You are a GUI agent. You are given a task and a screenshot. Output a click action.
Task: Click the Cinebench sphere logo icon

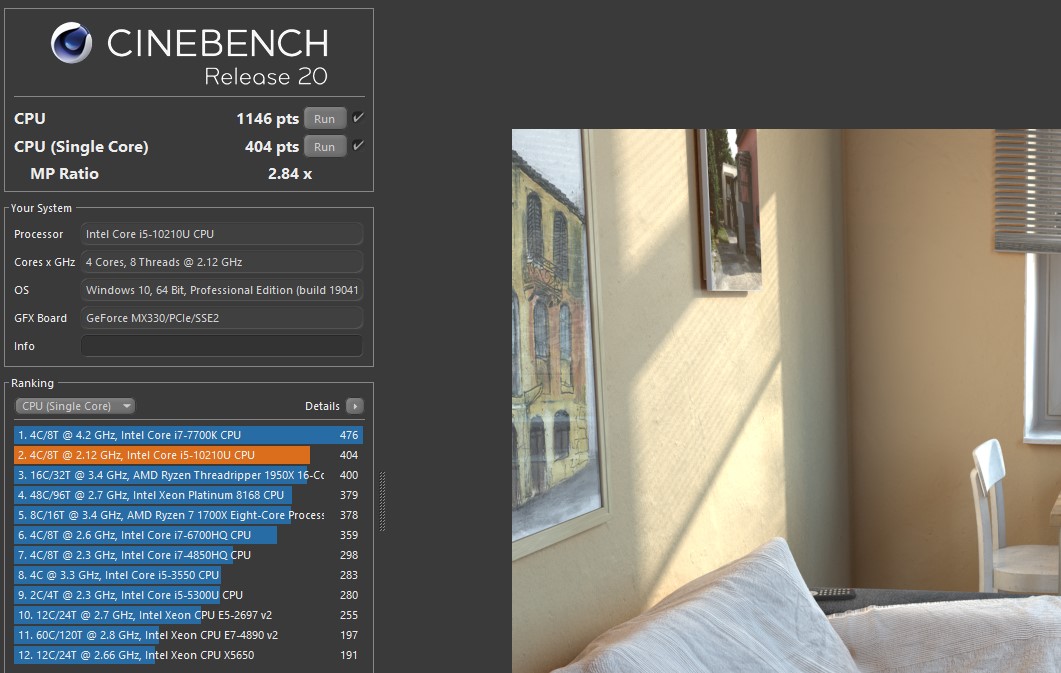coord(71,43)
